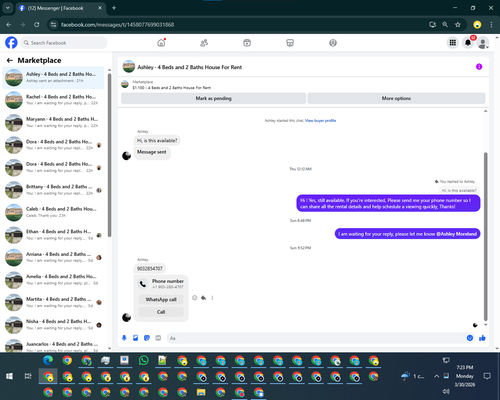Open more options for the phone number message
Viewport: 500px width, 400px height.
coord(212,298)
